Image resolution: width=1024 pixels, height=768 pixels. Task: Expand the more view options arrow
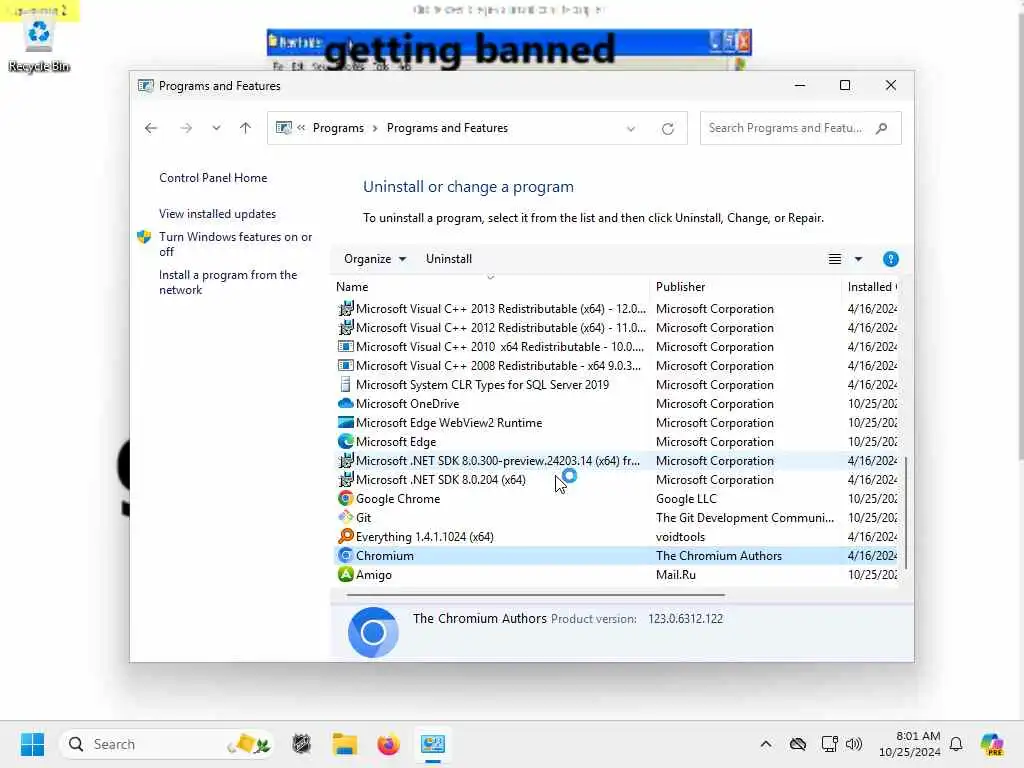pos(859,259)
